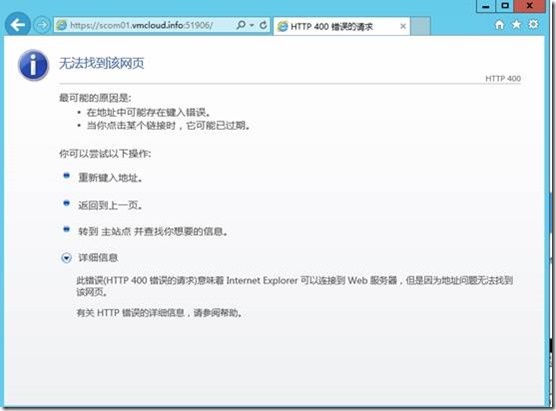
Task: Close the Internet Explorer window
Action: click(529, 6)
